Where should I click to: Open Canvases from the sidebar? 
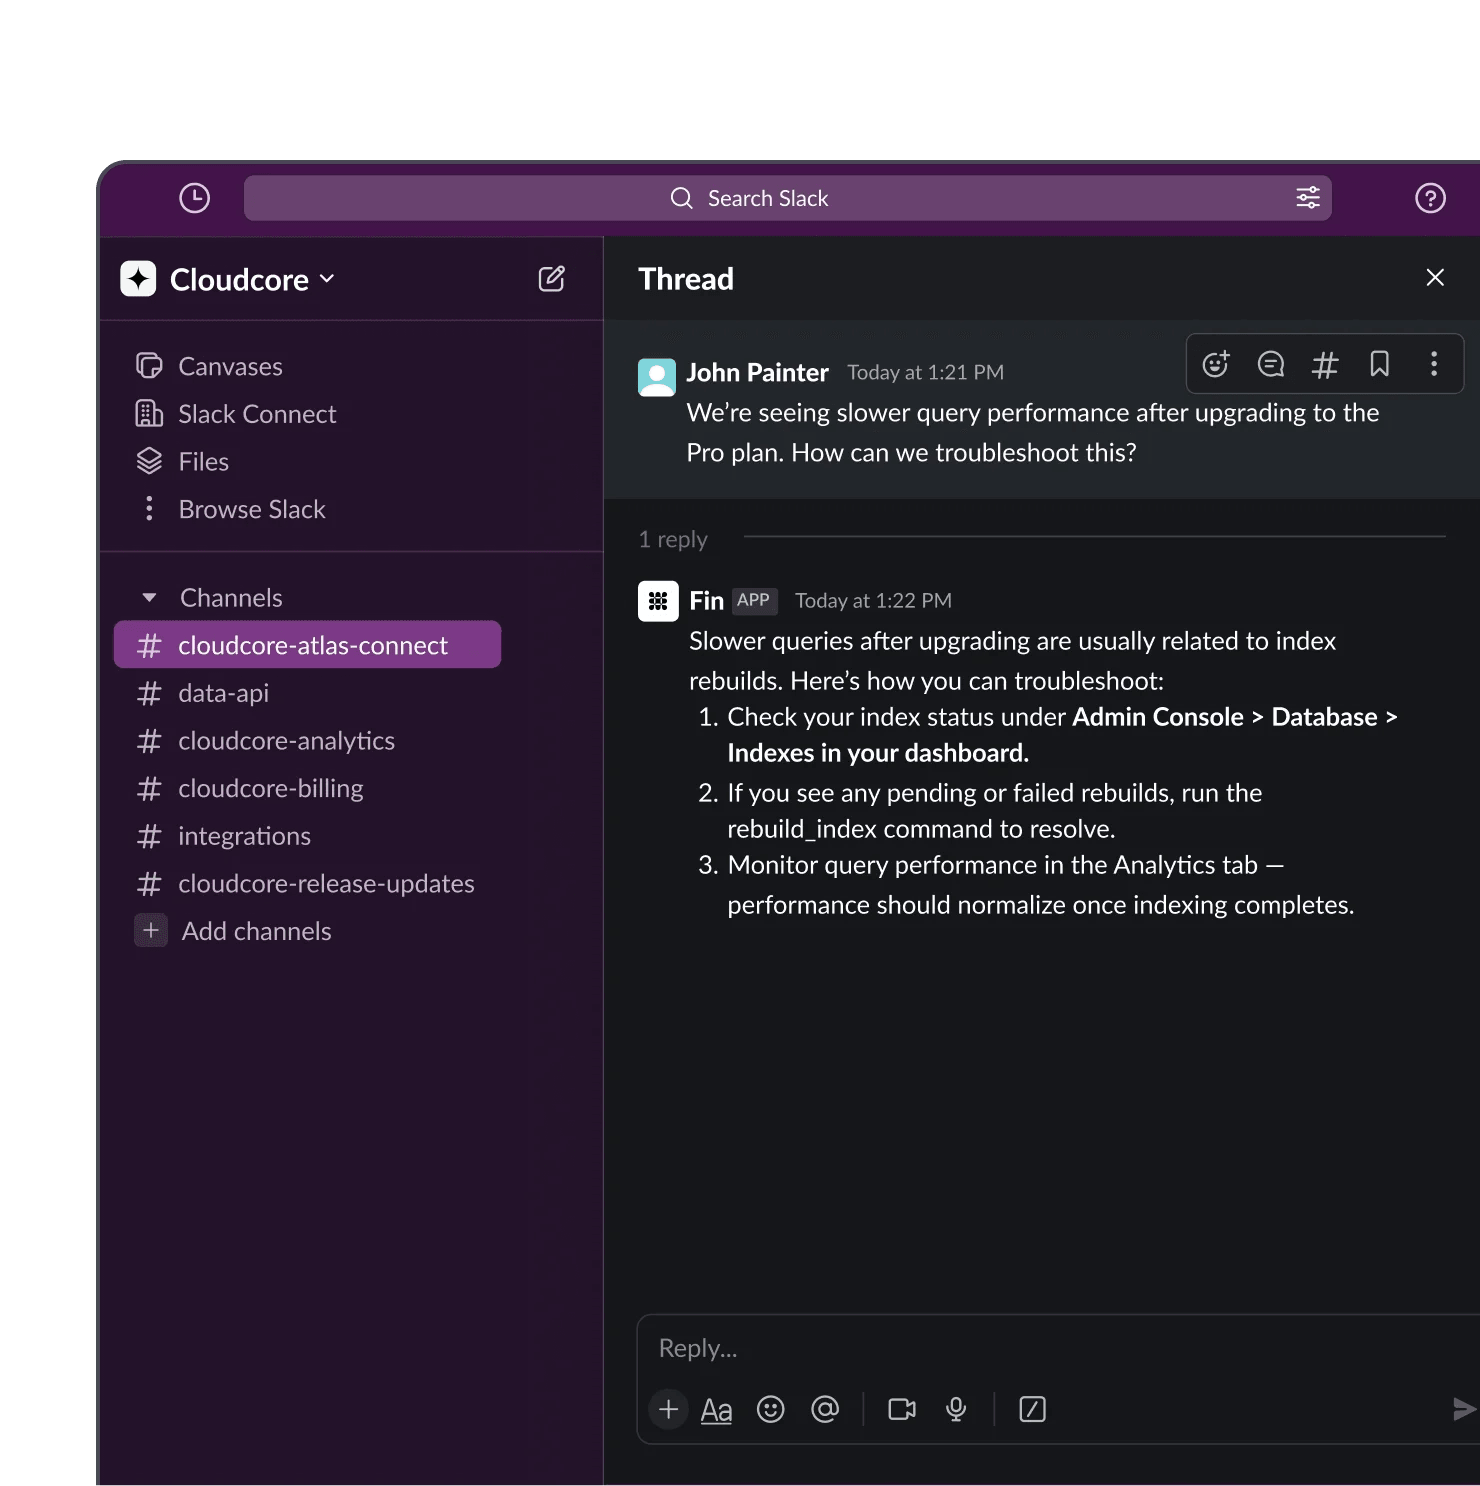tap(229, 366)
